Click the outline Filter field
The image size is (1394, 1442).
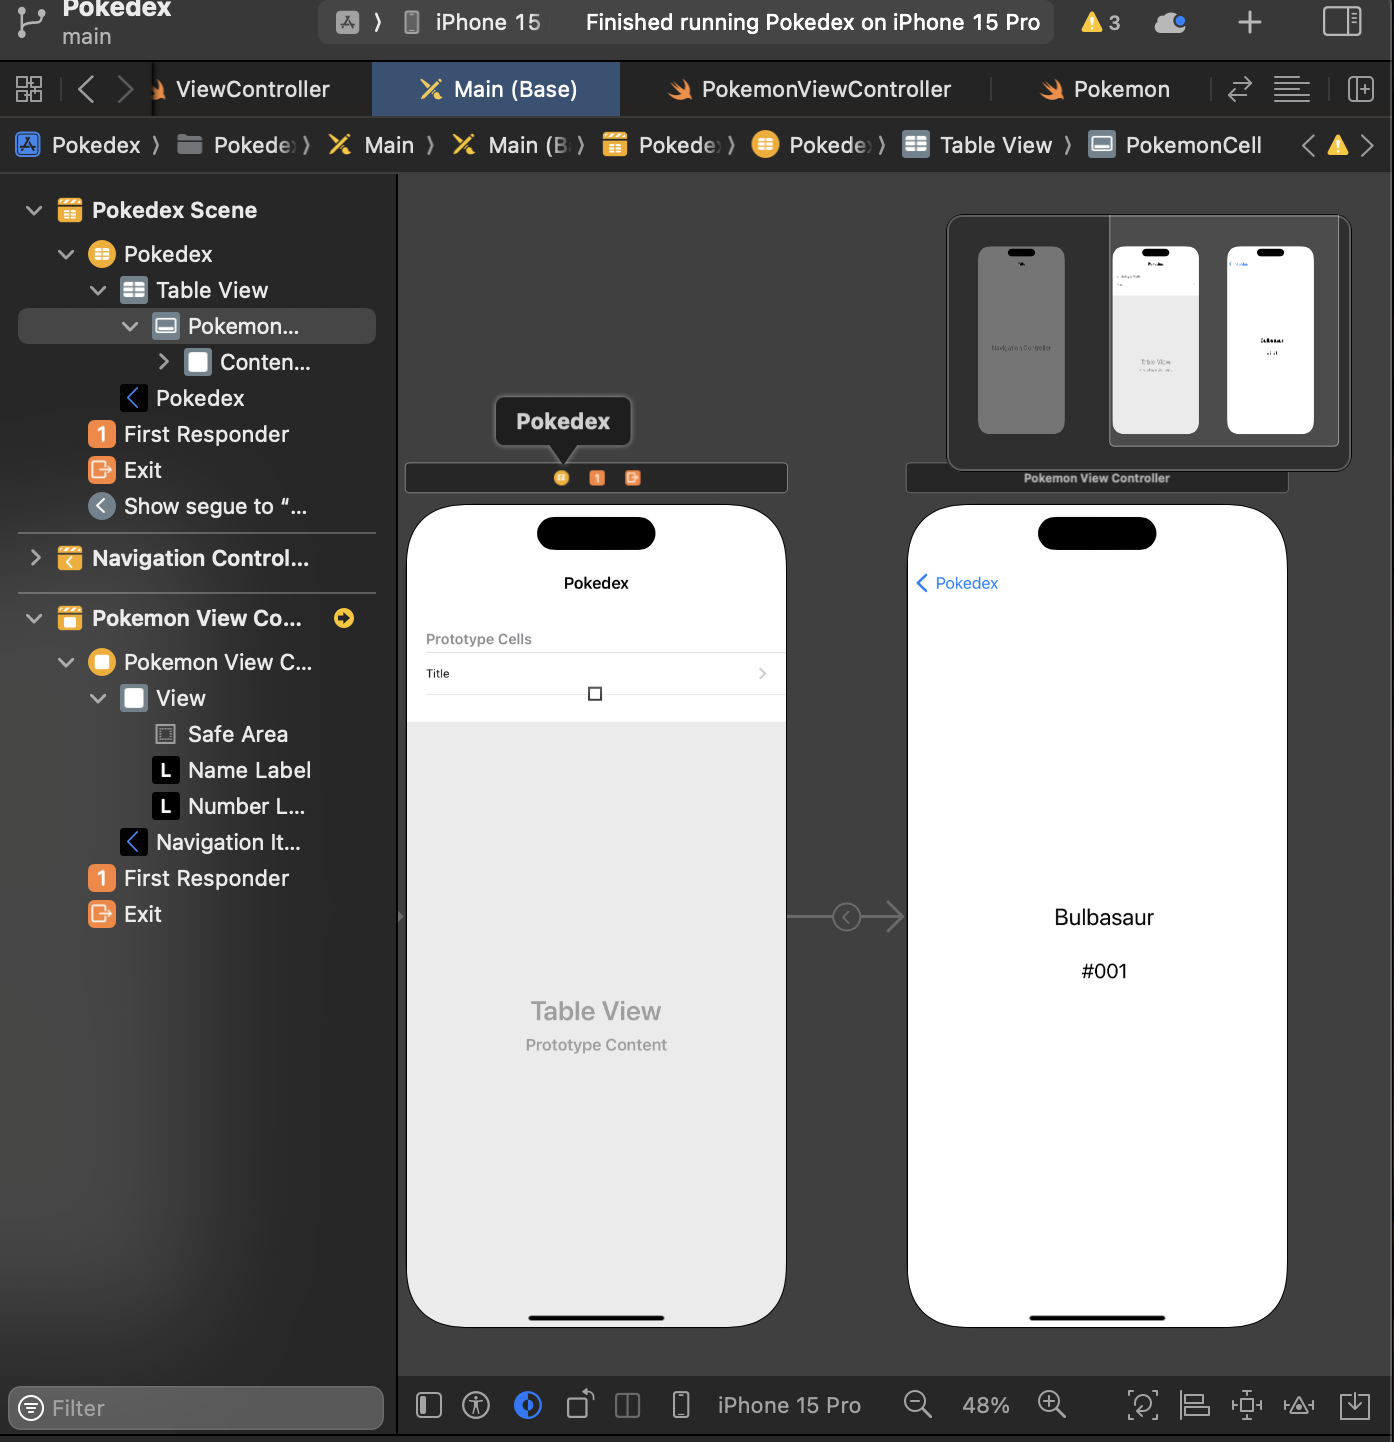(196, 1408)
